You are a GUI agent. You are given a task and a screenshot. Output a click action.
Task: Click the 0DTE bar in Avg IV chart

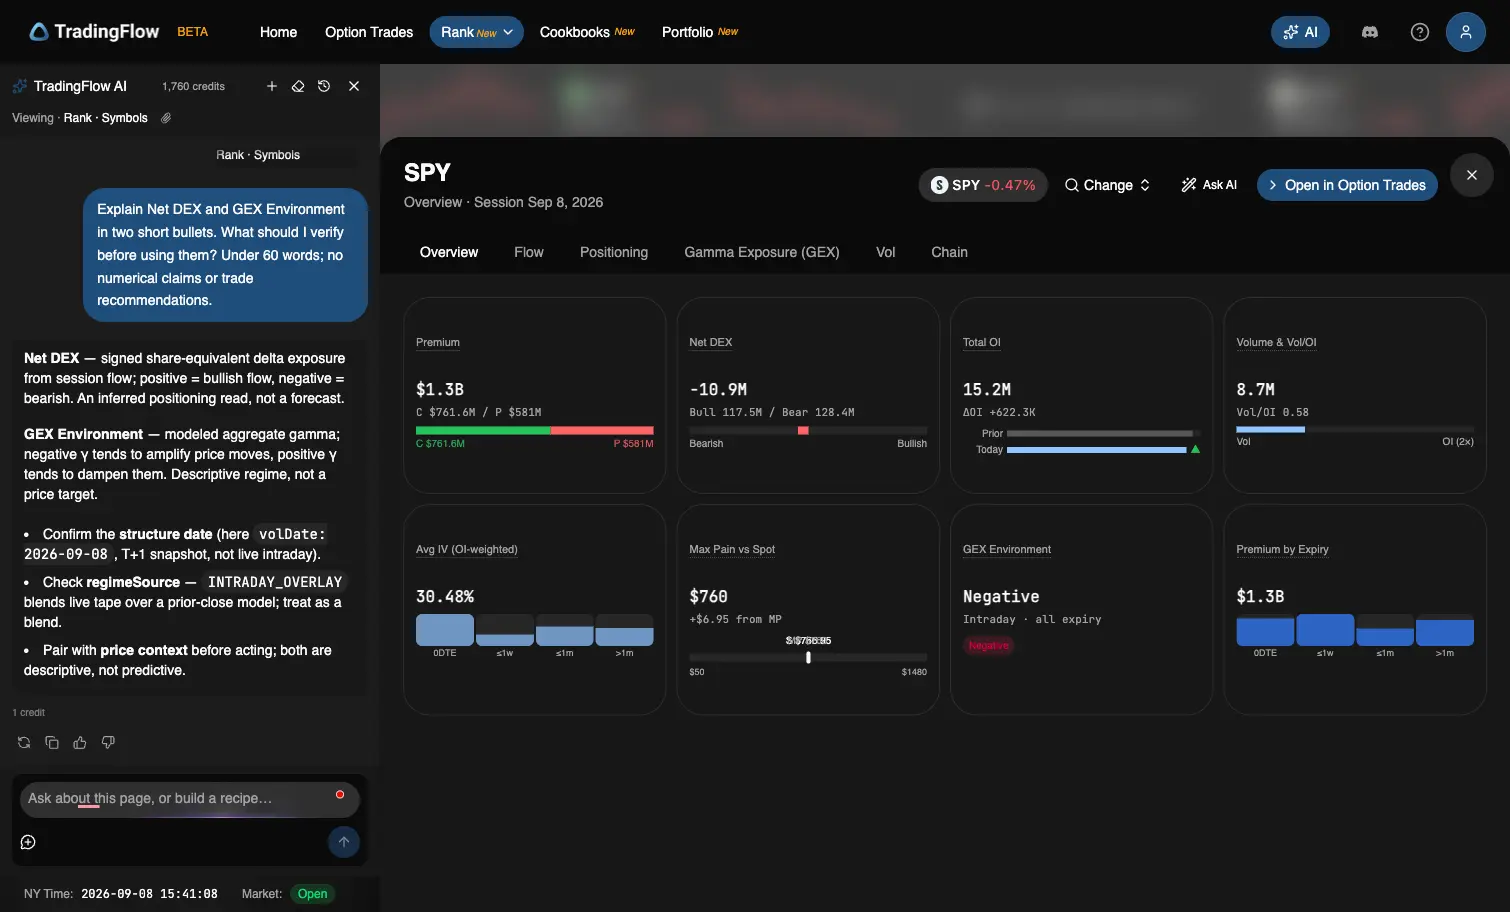pyautogui.click(x=445, y=630)
